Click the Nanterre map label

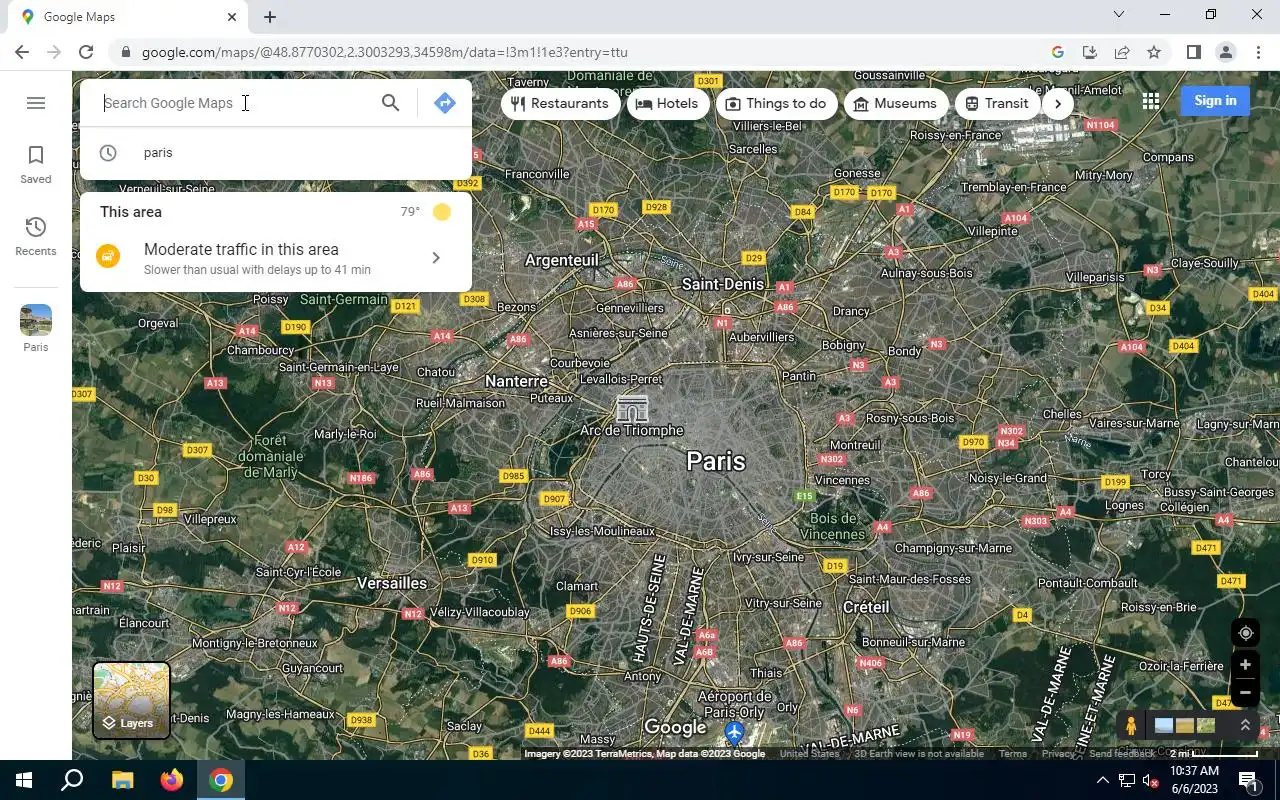(516, 381)
